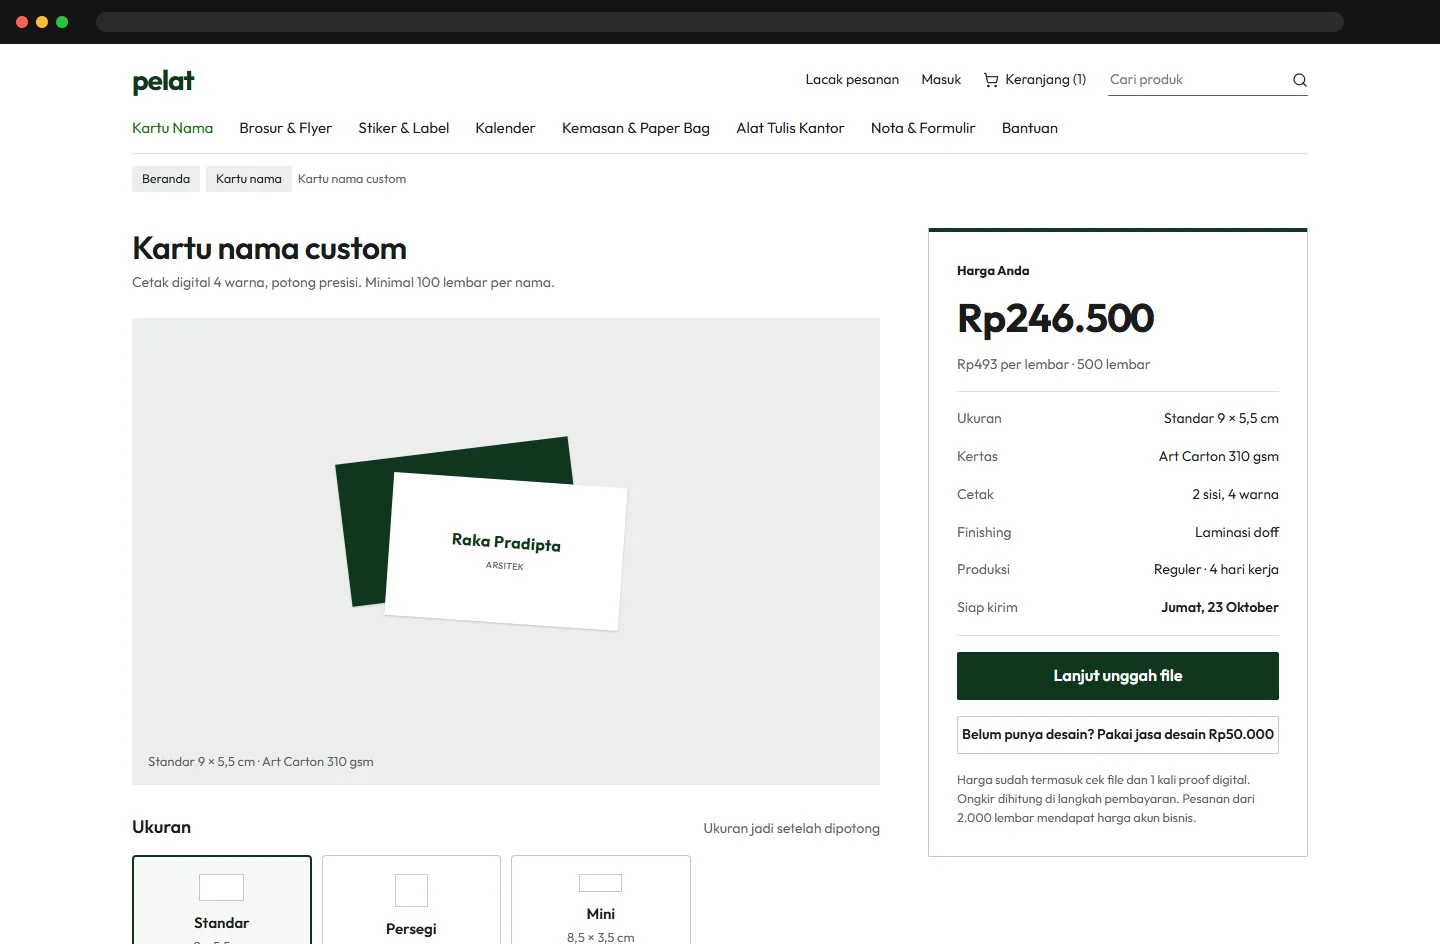Open the cart via the Keranjang icon
This screenshot has height=944, width=1440.
tap(991, 80)
